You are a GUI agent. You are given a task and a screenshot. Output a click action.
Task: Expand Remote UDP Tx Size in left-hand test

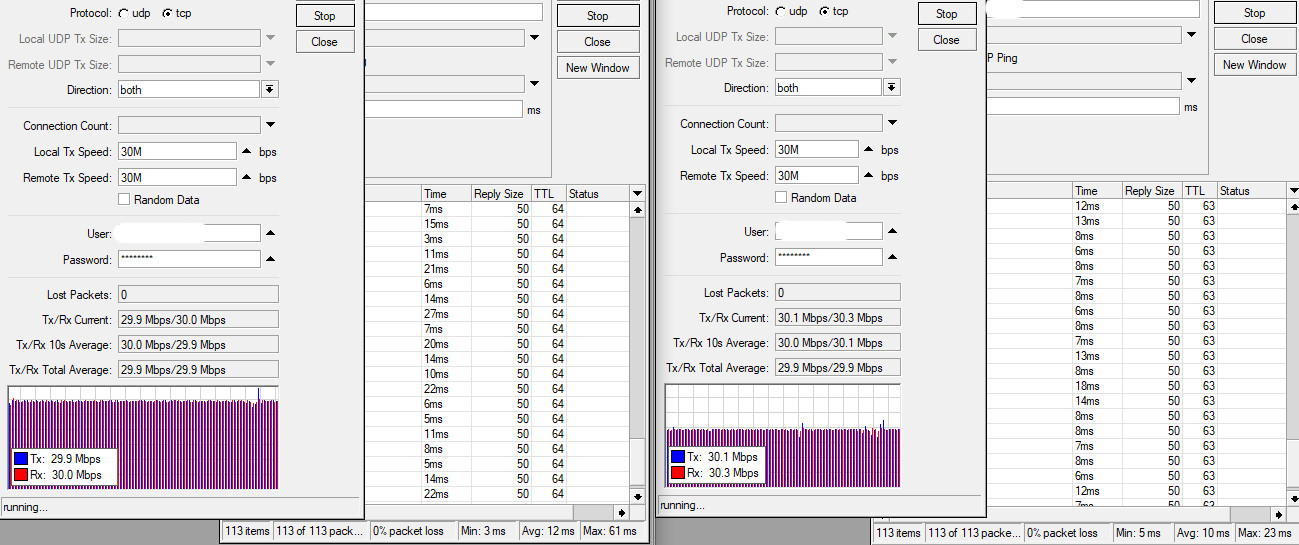(270, 64)
